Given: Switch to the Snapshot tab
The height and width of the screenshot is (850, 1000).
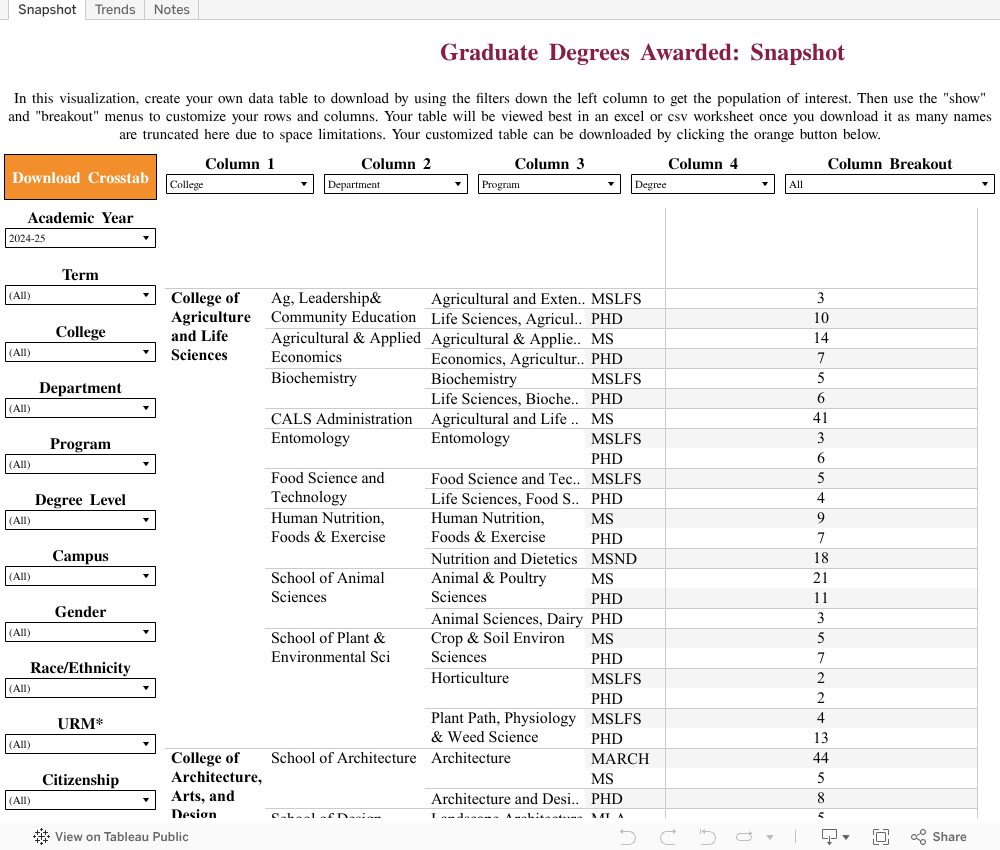Looking at the screenshot, I should pos(47,10).
